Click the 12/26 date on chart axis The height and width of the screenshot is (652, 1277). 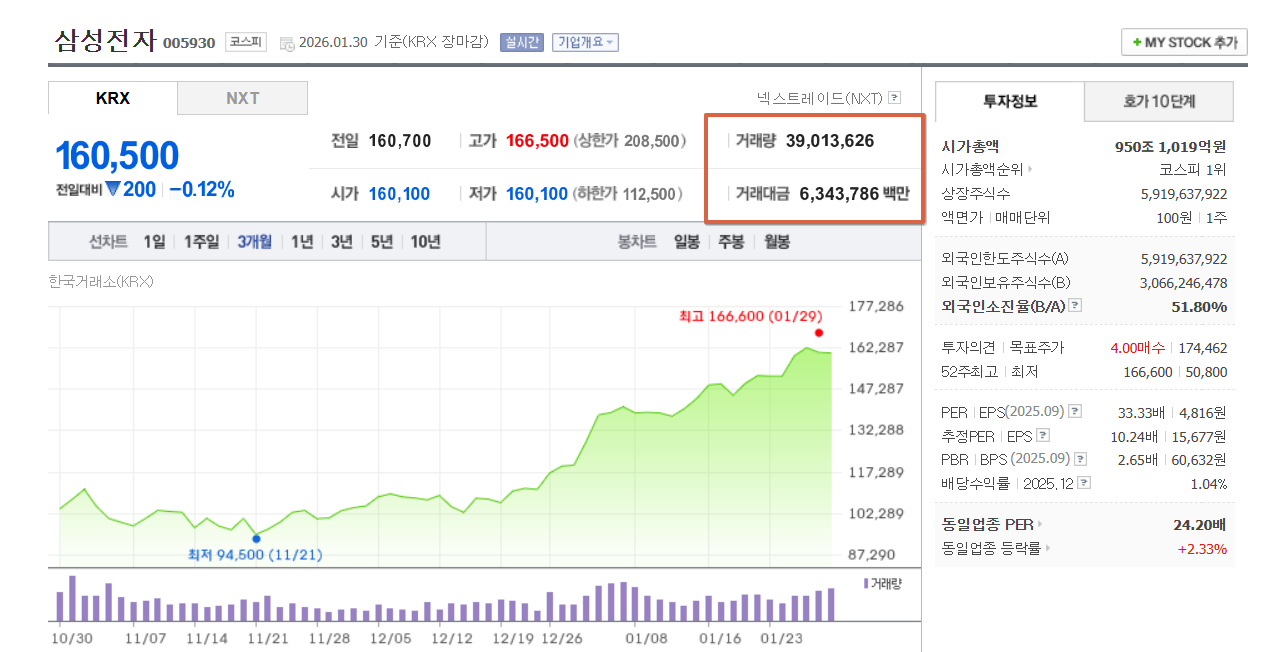coord(562,637)
